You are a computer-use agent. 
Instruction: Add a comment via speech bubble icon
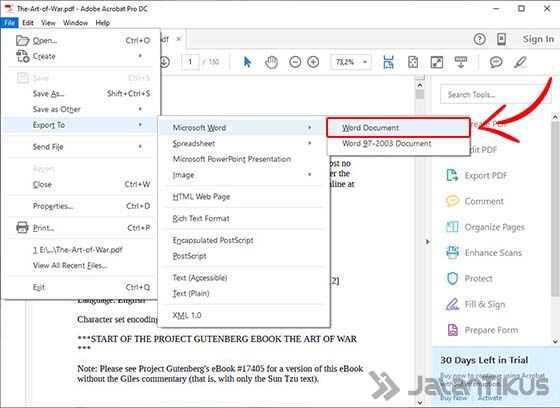point(496,62)
